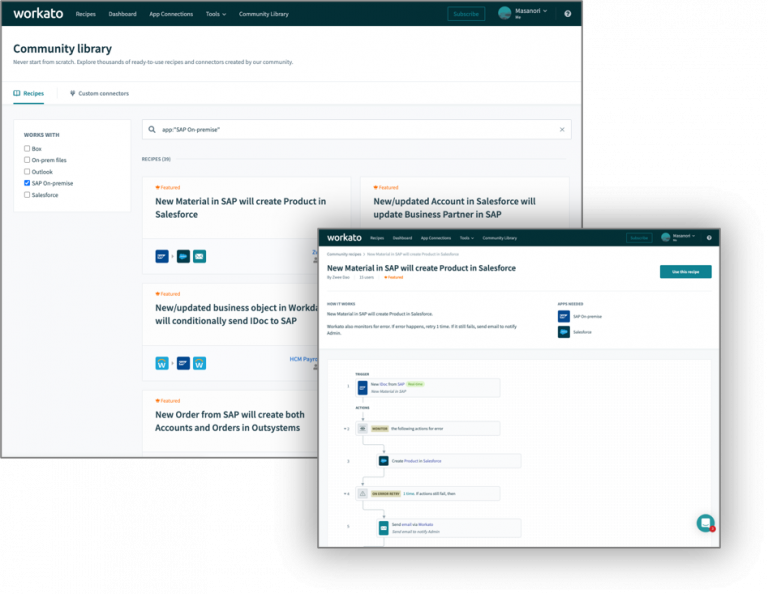
Task: Click the plug icon beside Custom connectors
Action: [x=72, y=94]
